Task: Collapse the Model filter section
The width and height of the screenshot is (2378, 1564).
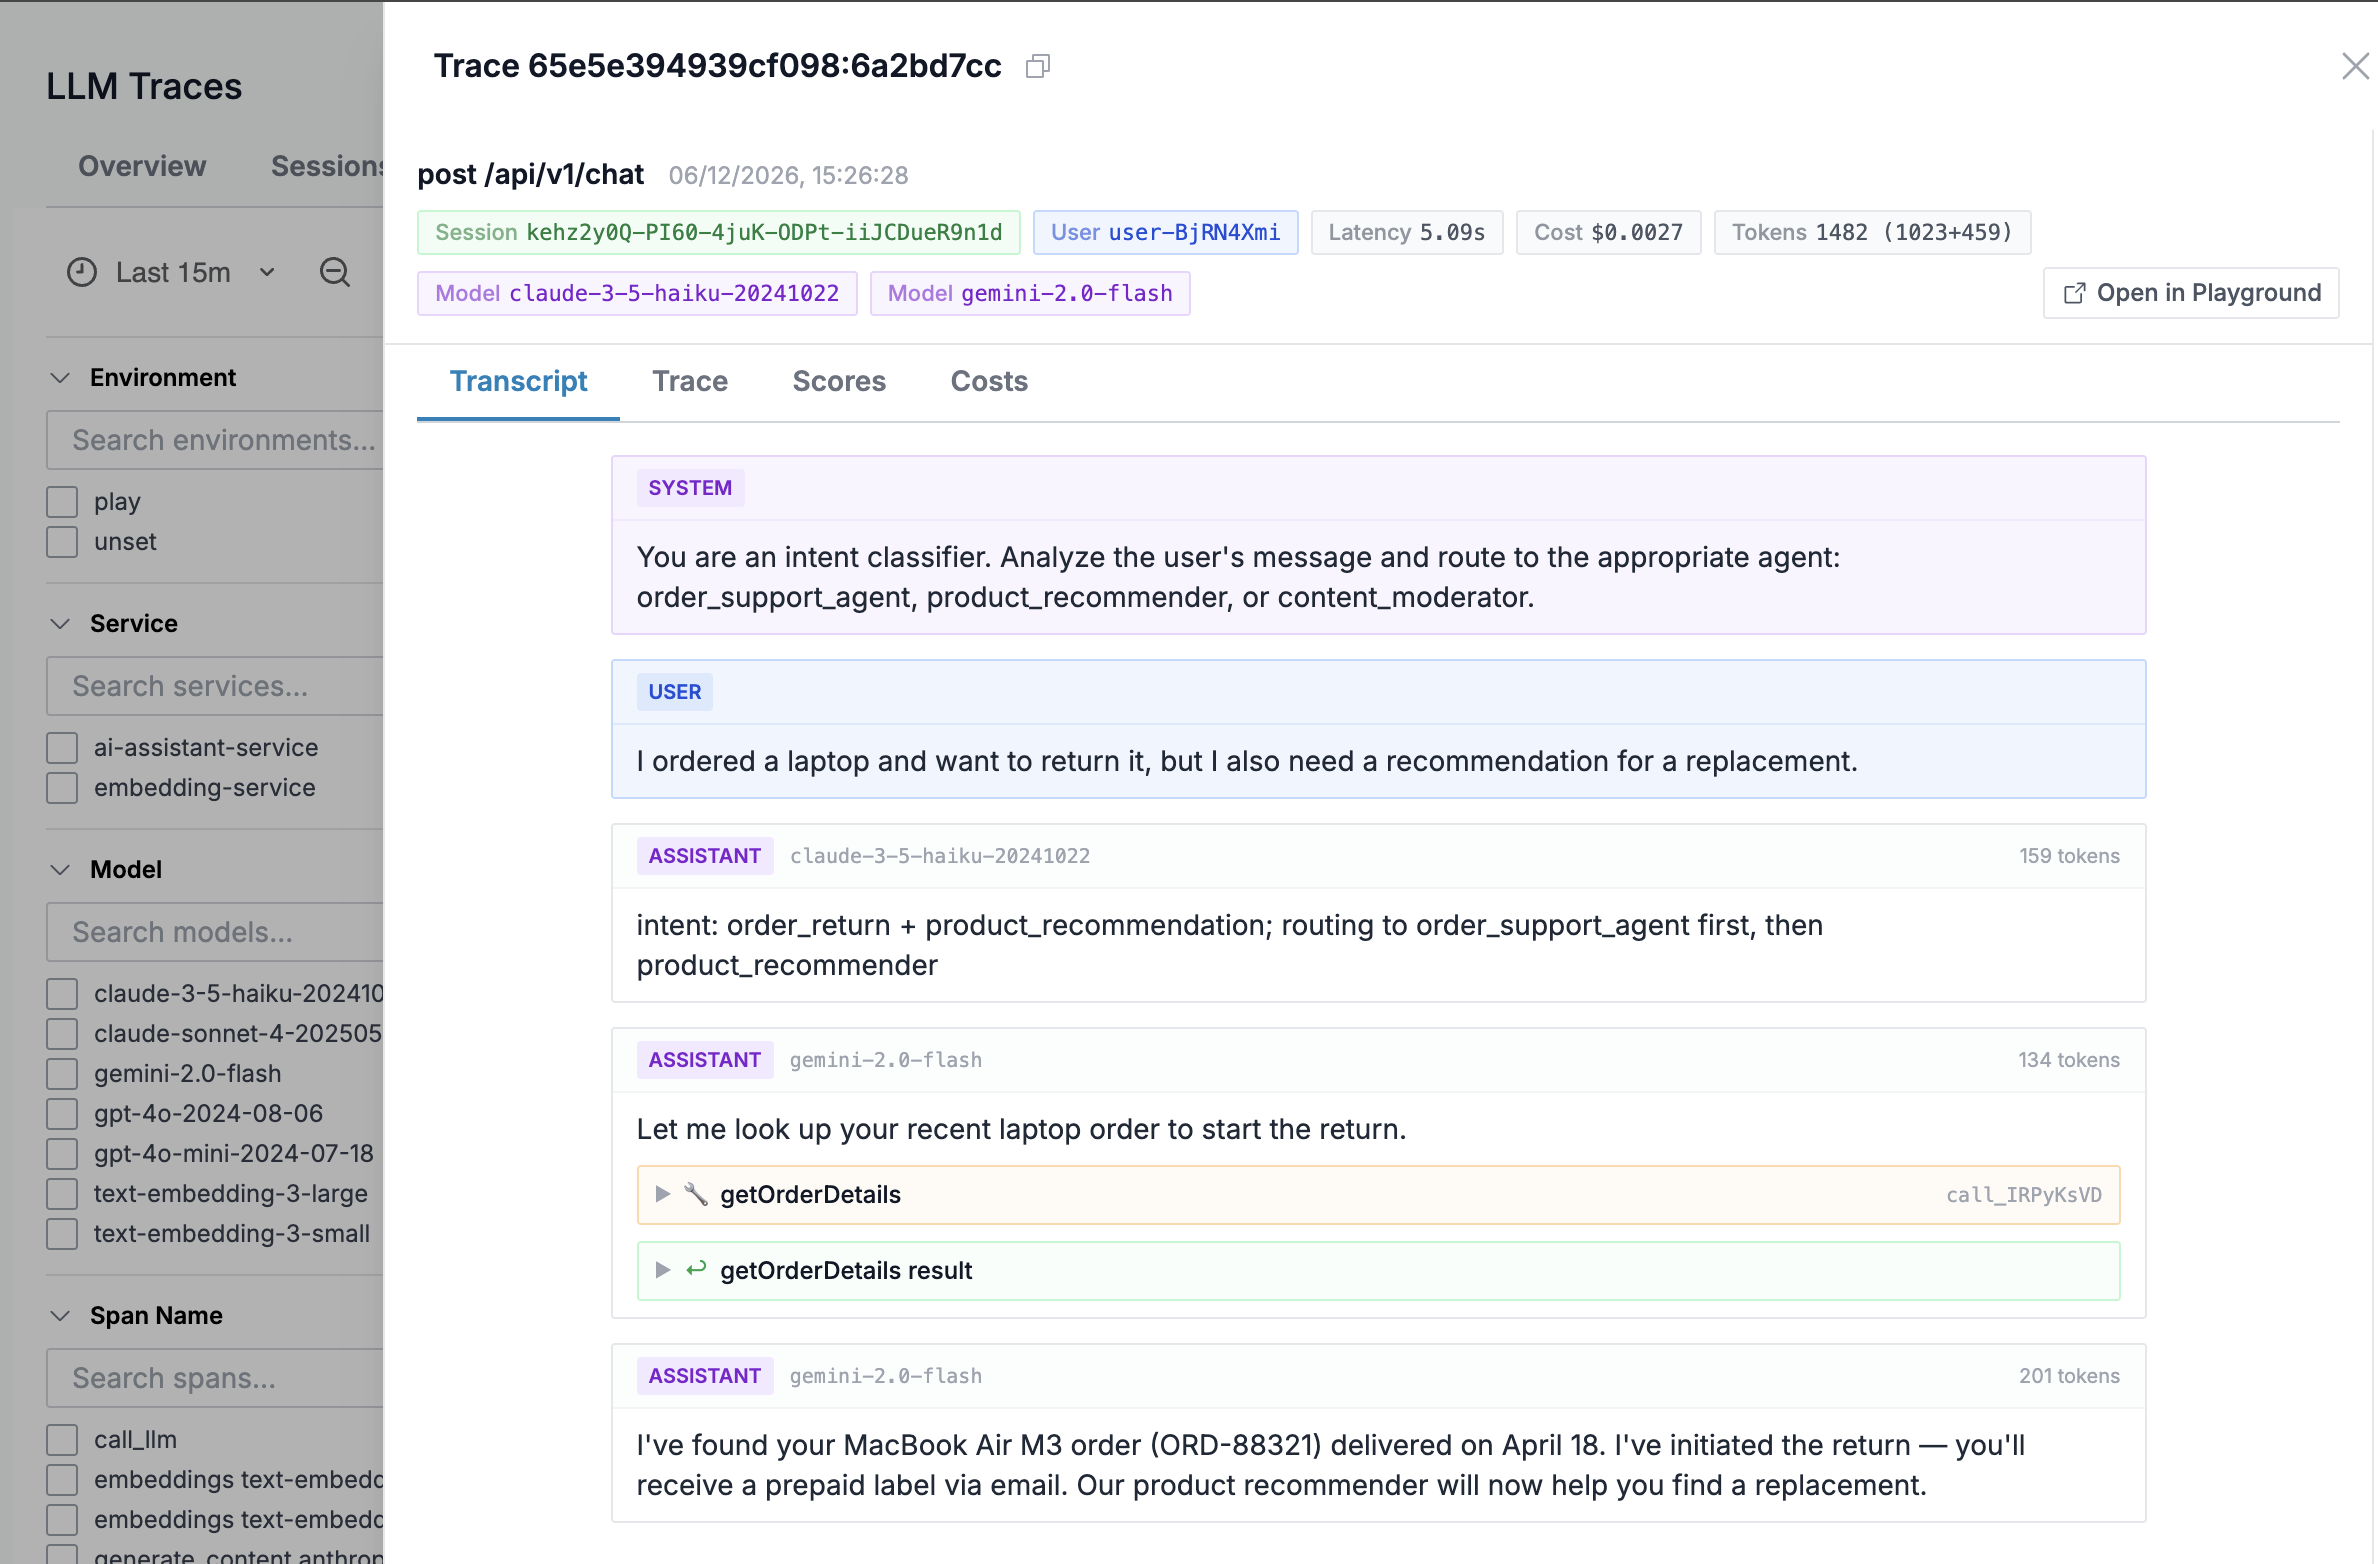Action: pyautogui.click(x=60, y=870)
